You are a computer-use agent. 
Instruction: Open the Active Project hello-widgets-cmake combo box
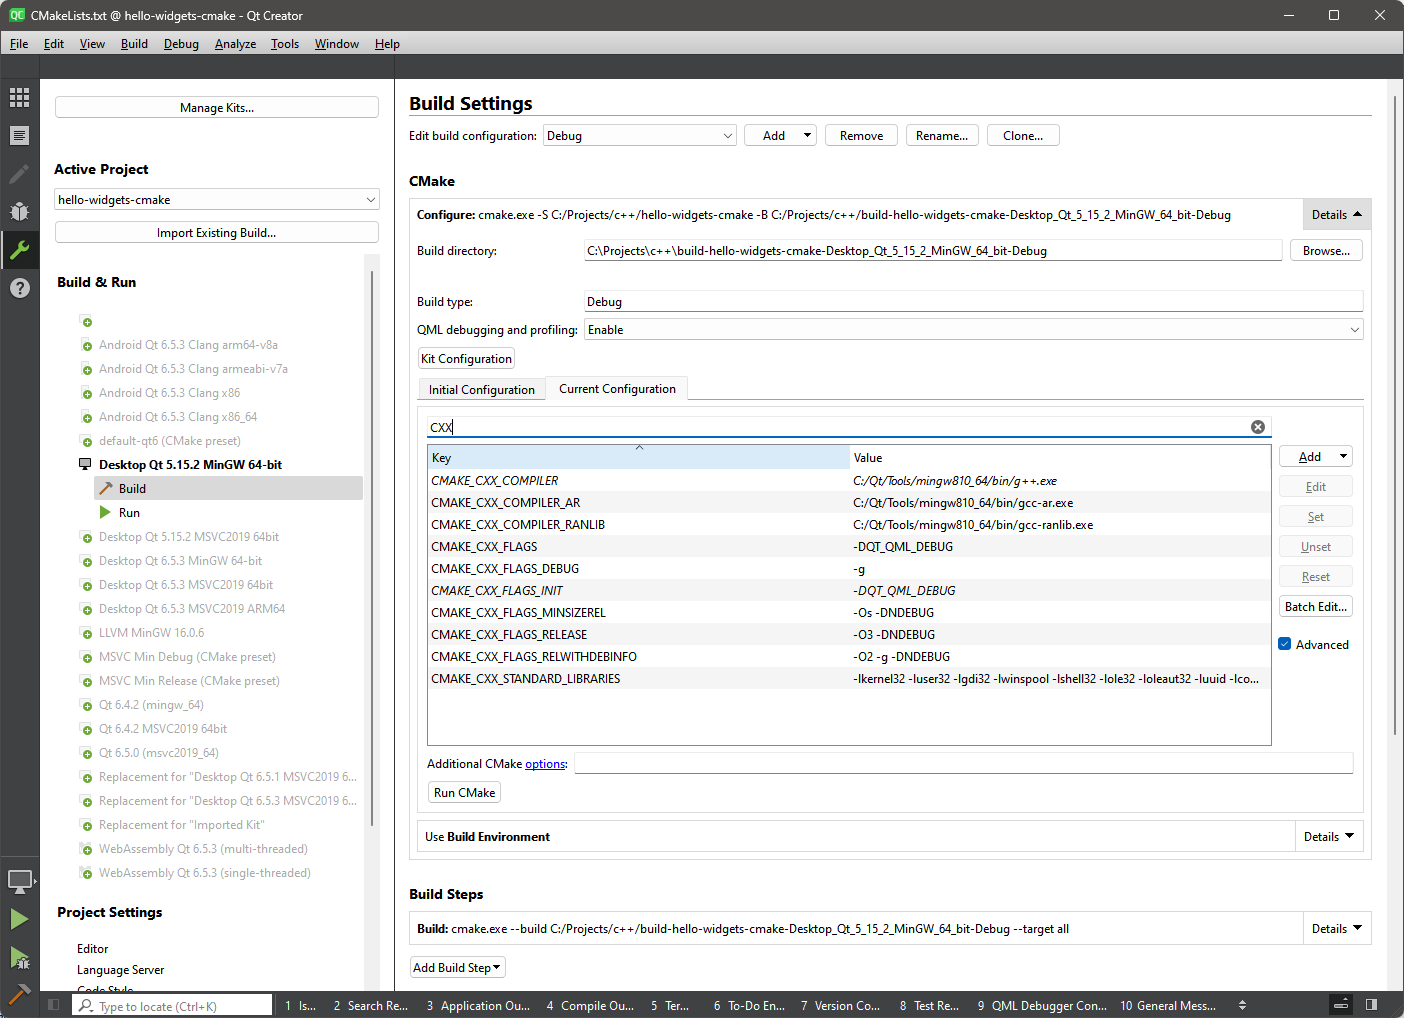pos(216,200)
